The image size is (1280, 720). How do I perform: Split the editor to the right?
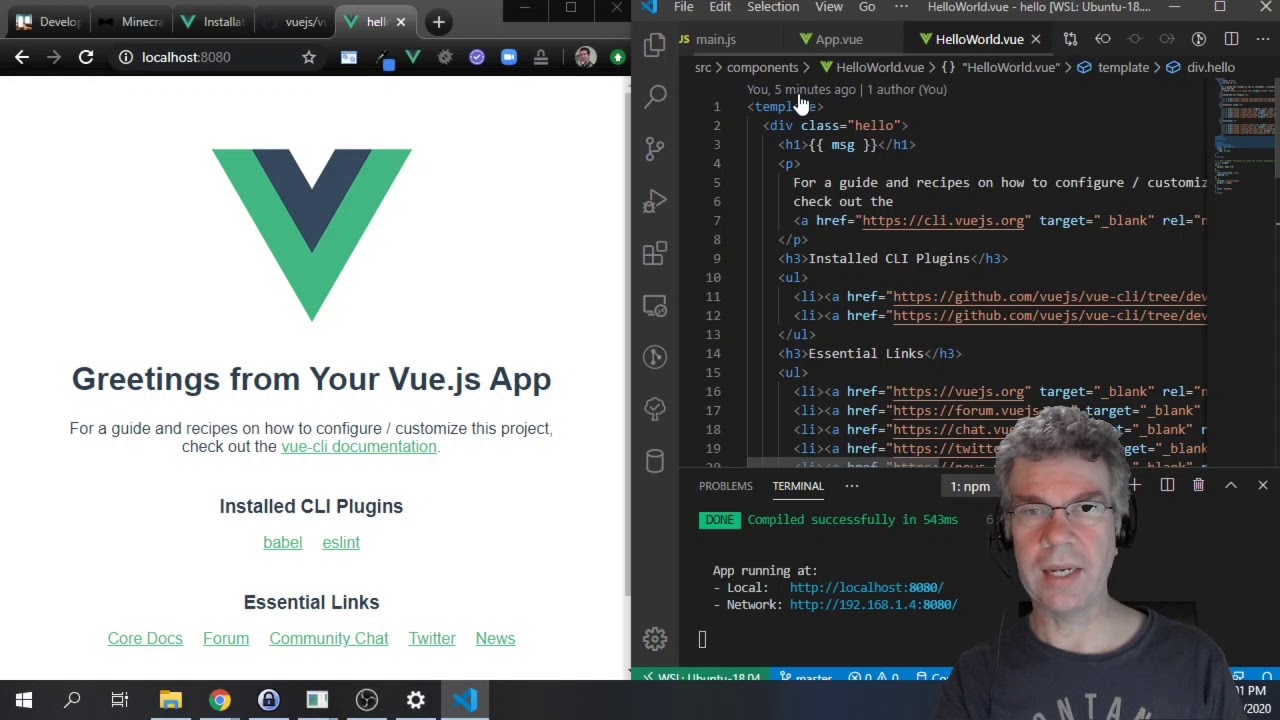click(x=1231, y=39)
